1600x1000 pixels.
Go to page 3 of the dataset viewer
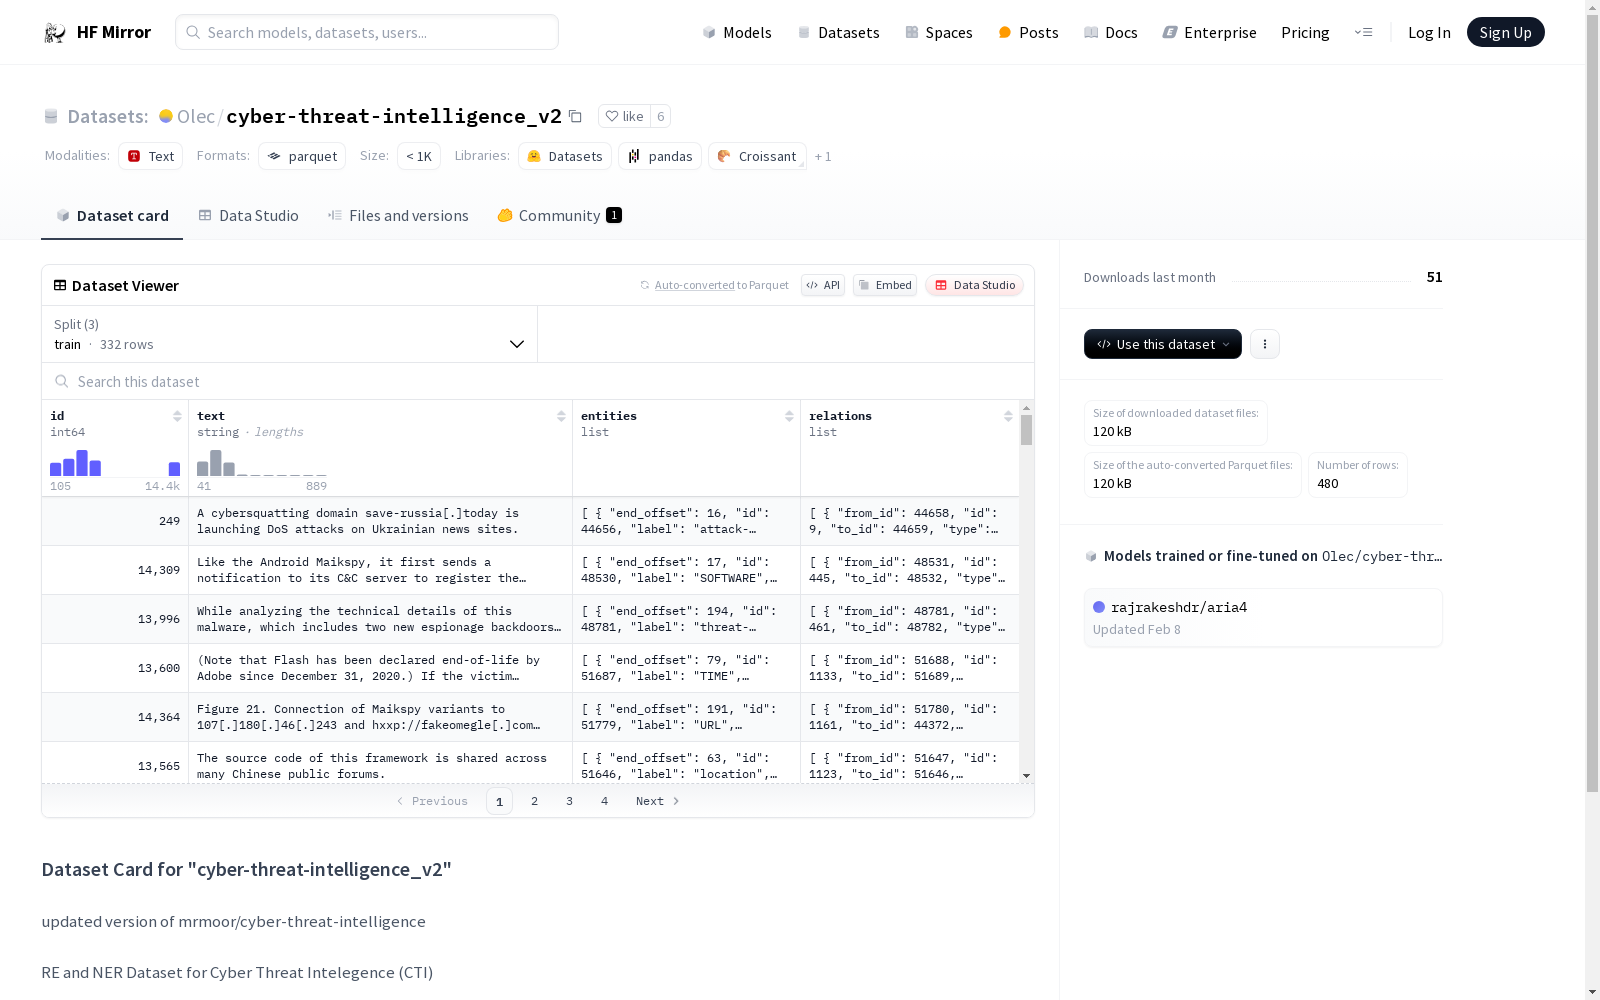point(570,801)
